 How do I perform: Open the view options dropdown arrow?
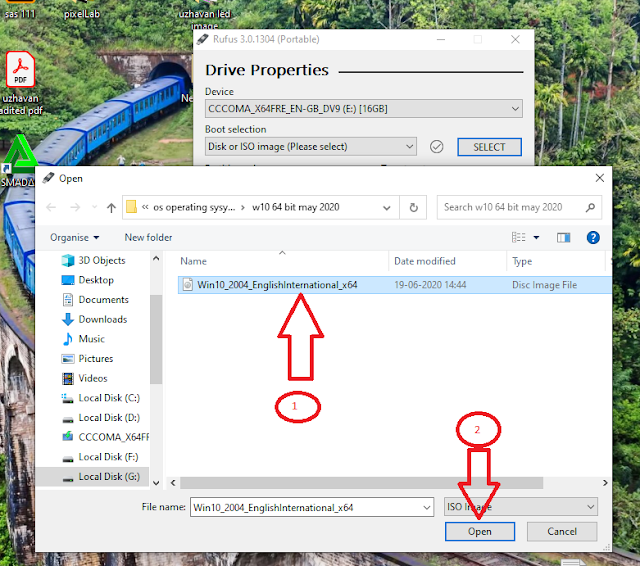coord(536,237)
